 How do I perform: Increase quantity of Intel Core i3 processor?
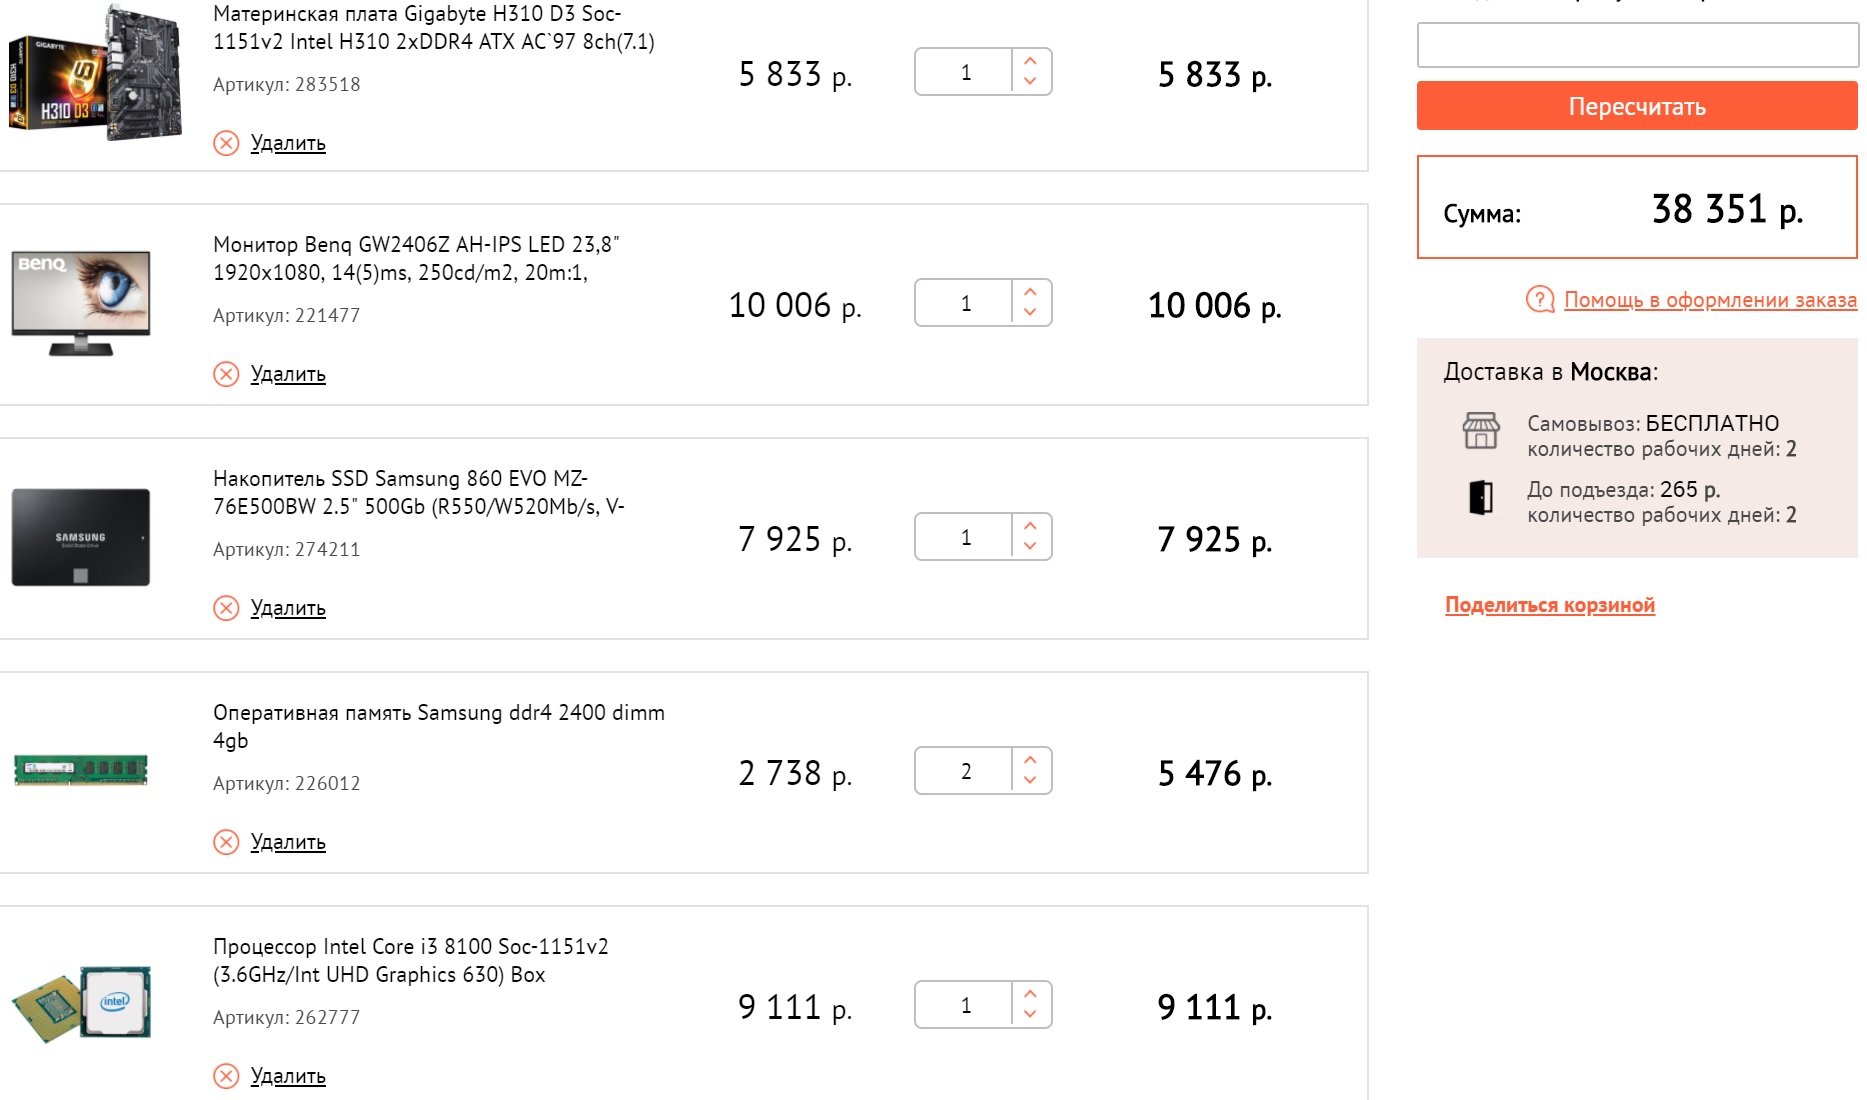coord(1030,994)
